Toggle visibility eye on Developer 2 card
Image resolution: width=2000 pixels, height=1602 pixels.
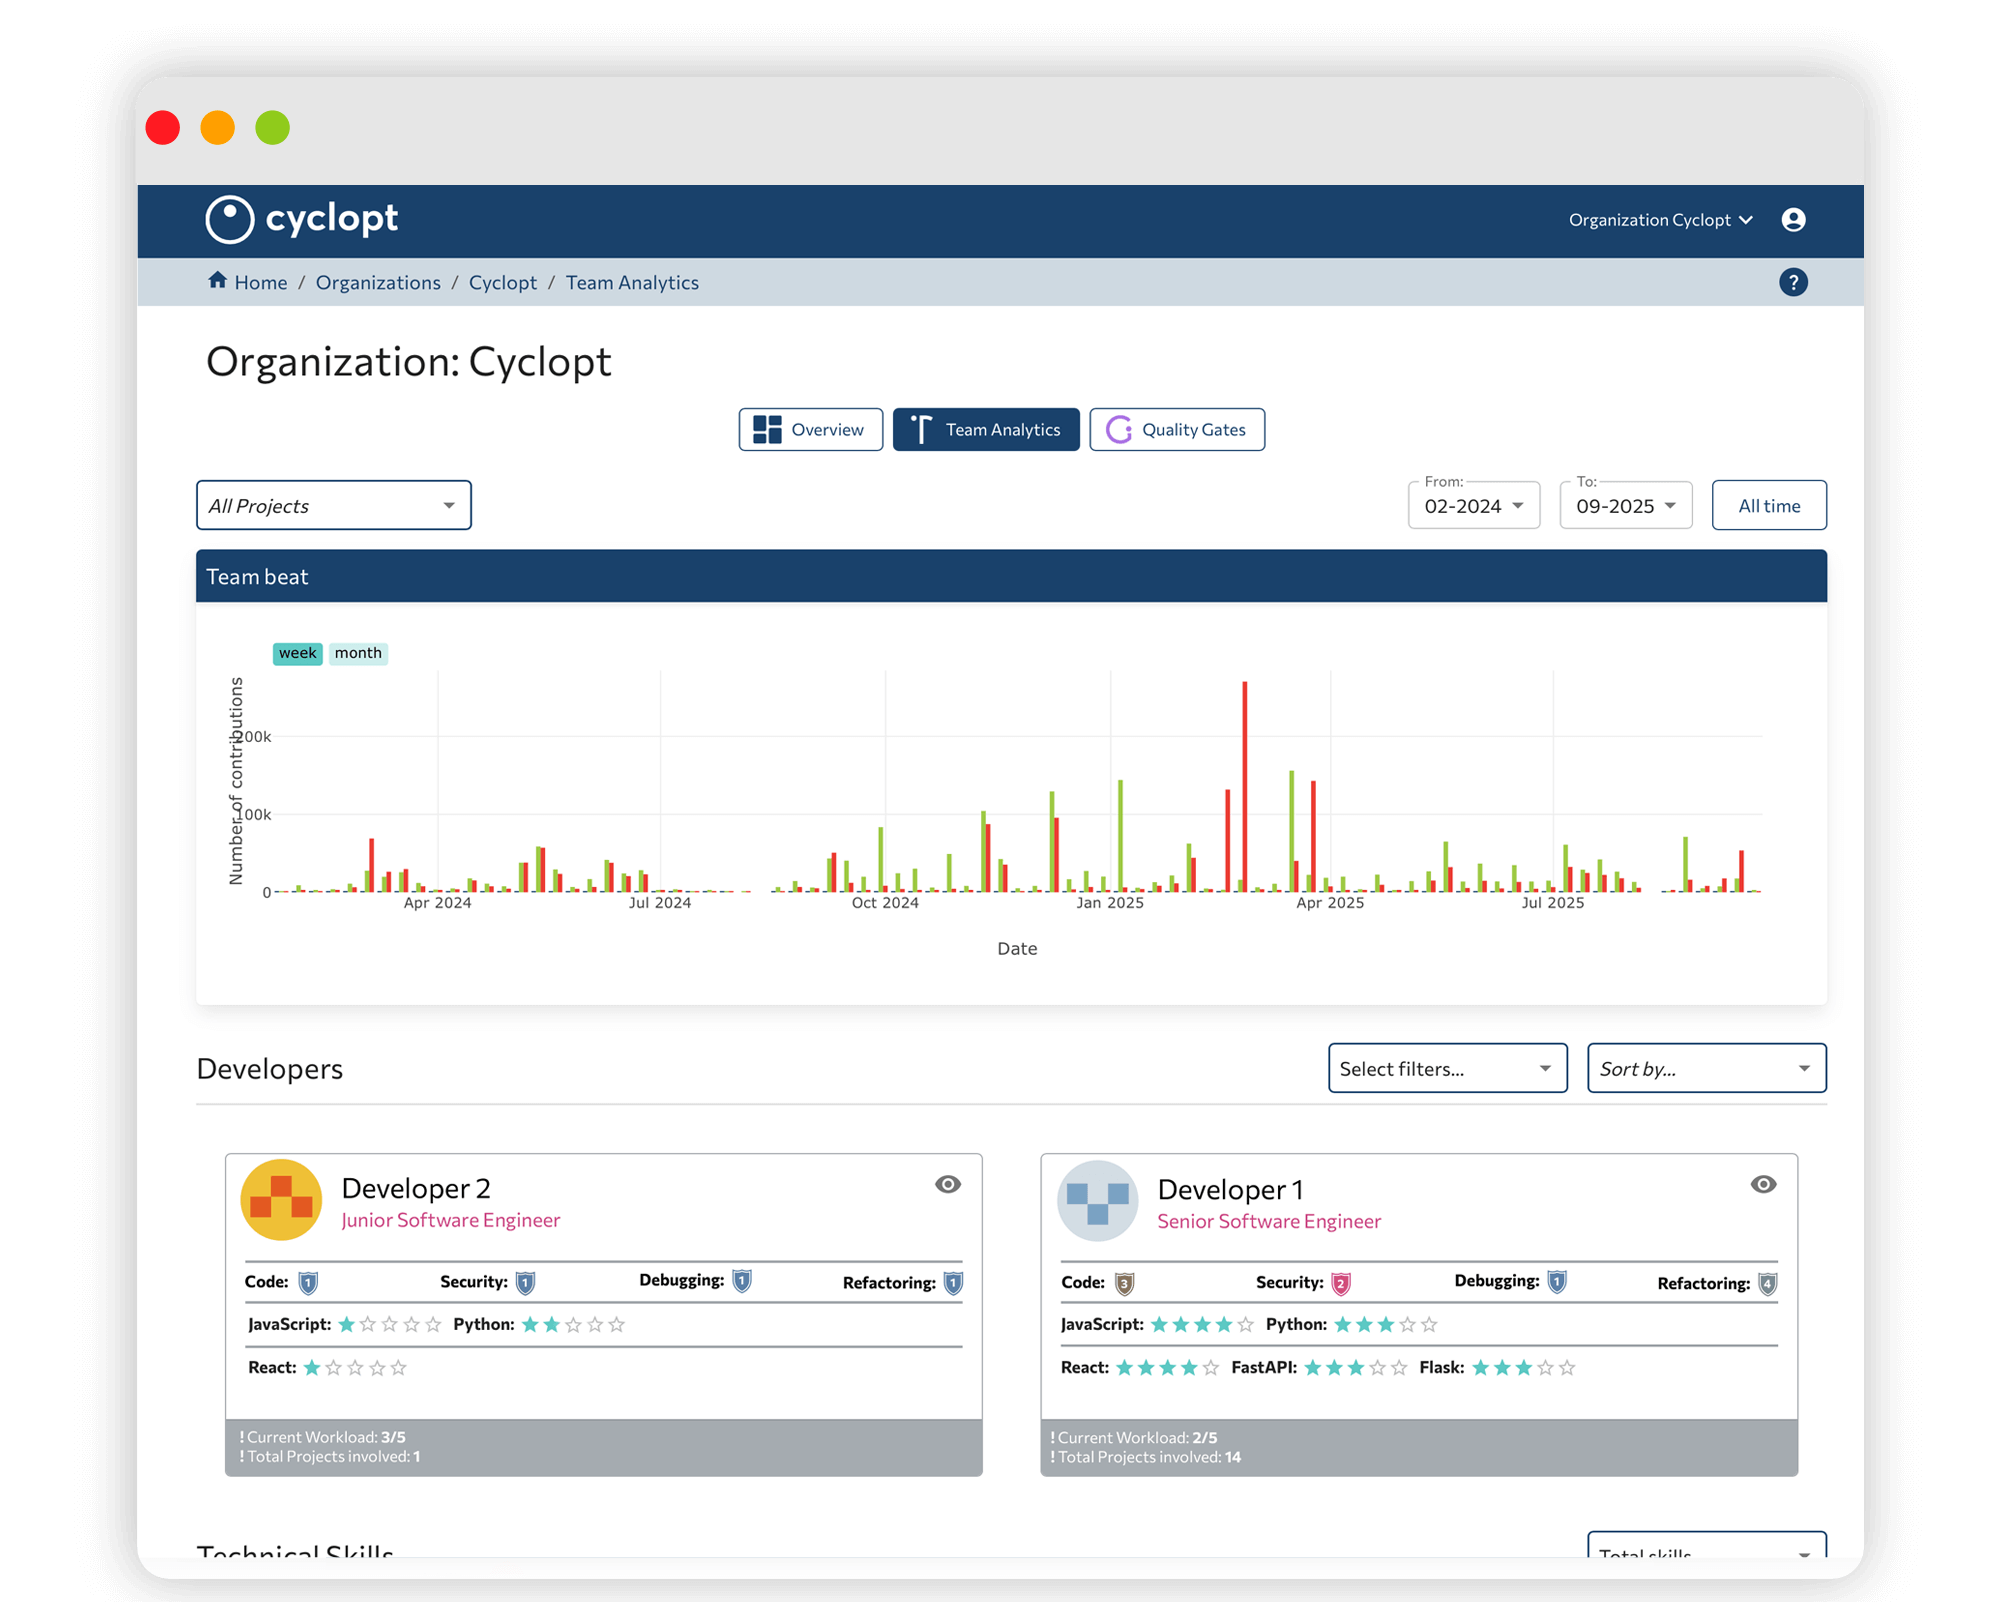947,1185
